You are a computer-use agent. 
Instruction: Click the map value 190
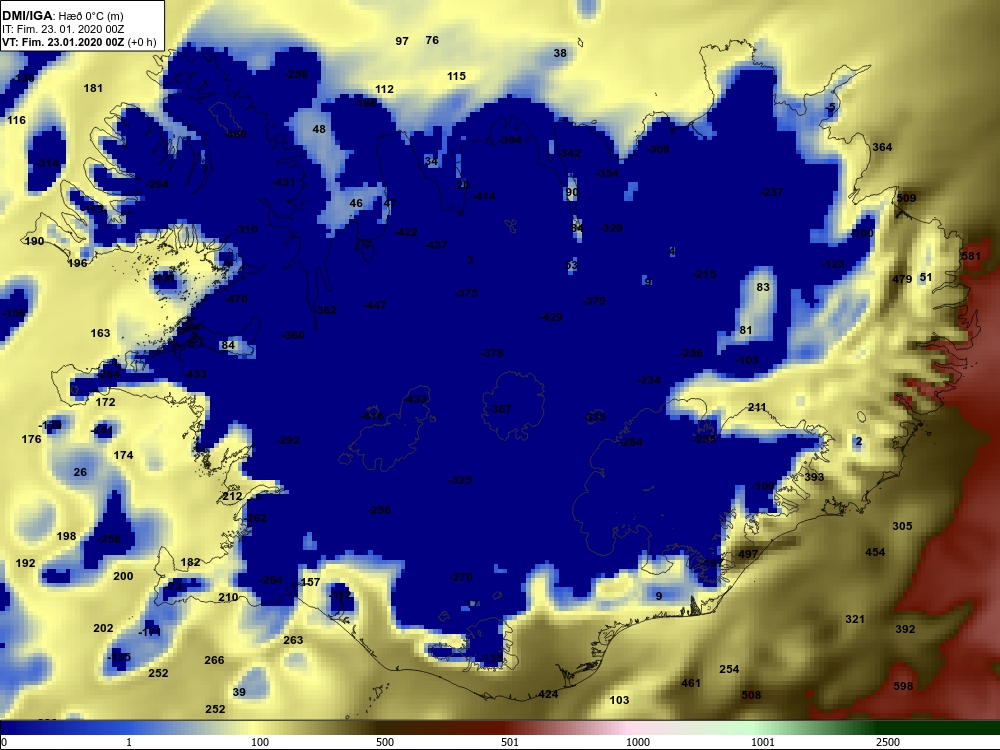(34, 241)
